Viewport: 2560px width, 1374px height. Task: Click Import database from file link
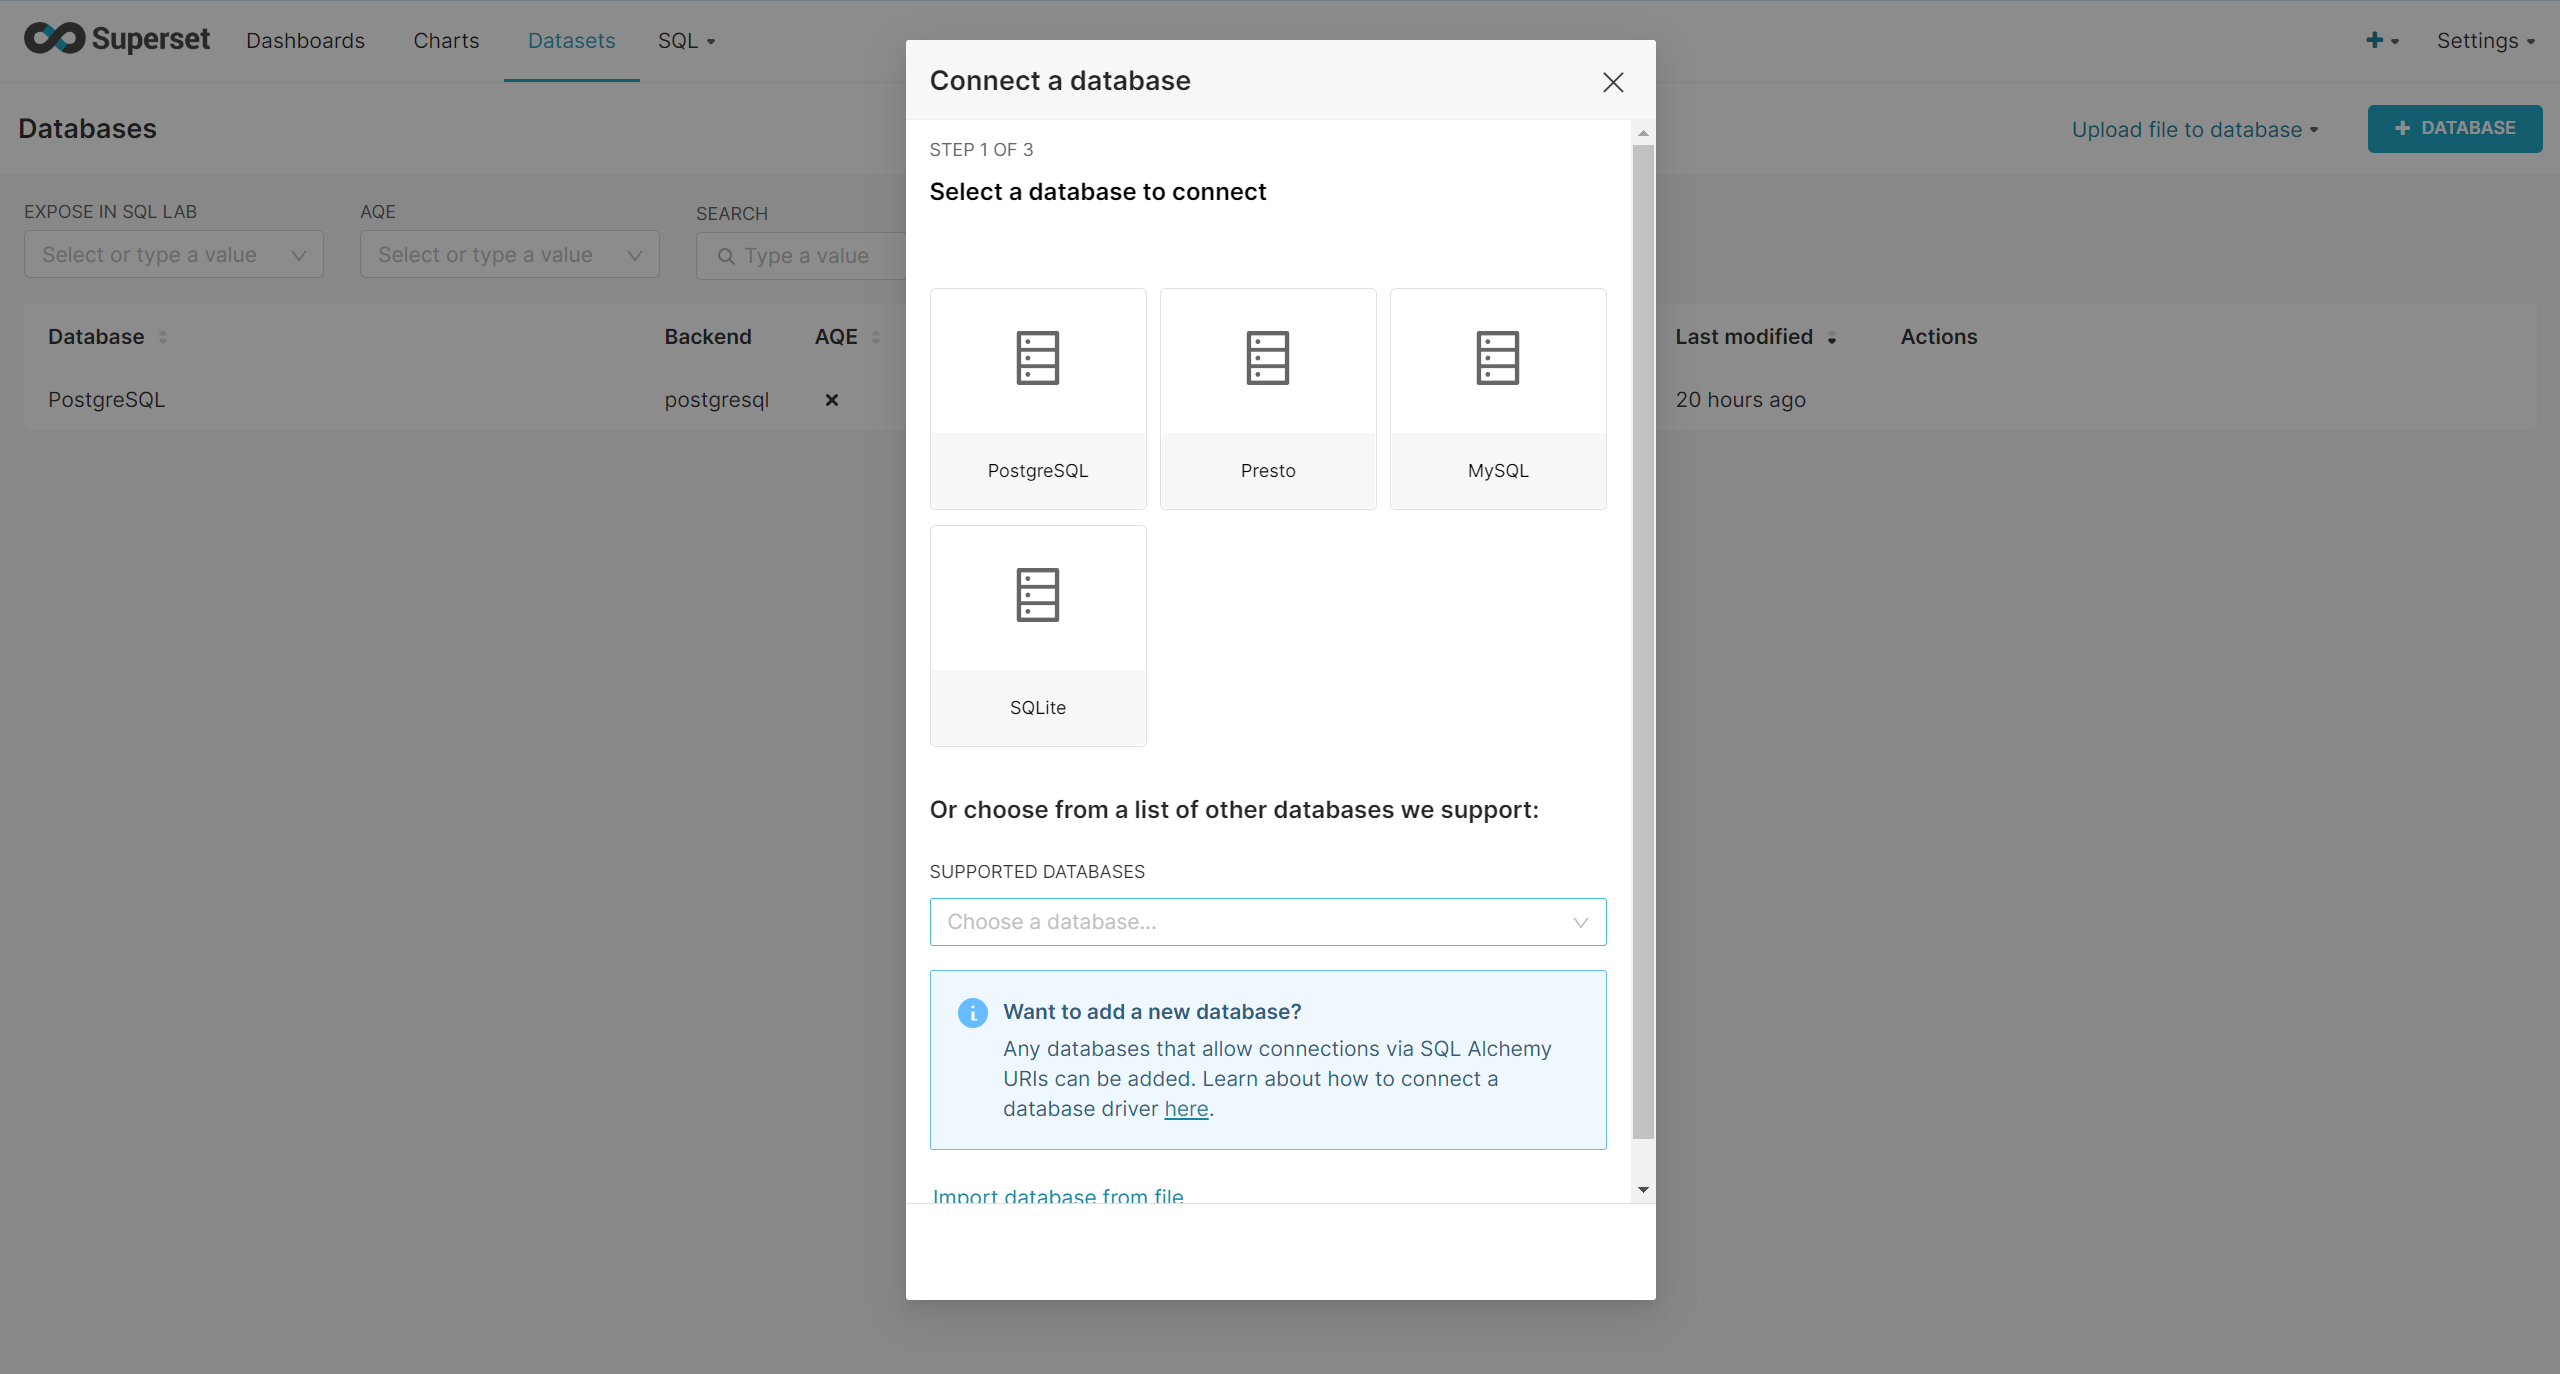click(x=1057, y=1195)
